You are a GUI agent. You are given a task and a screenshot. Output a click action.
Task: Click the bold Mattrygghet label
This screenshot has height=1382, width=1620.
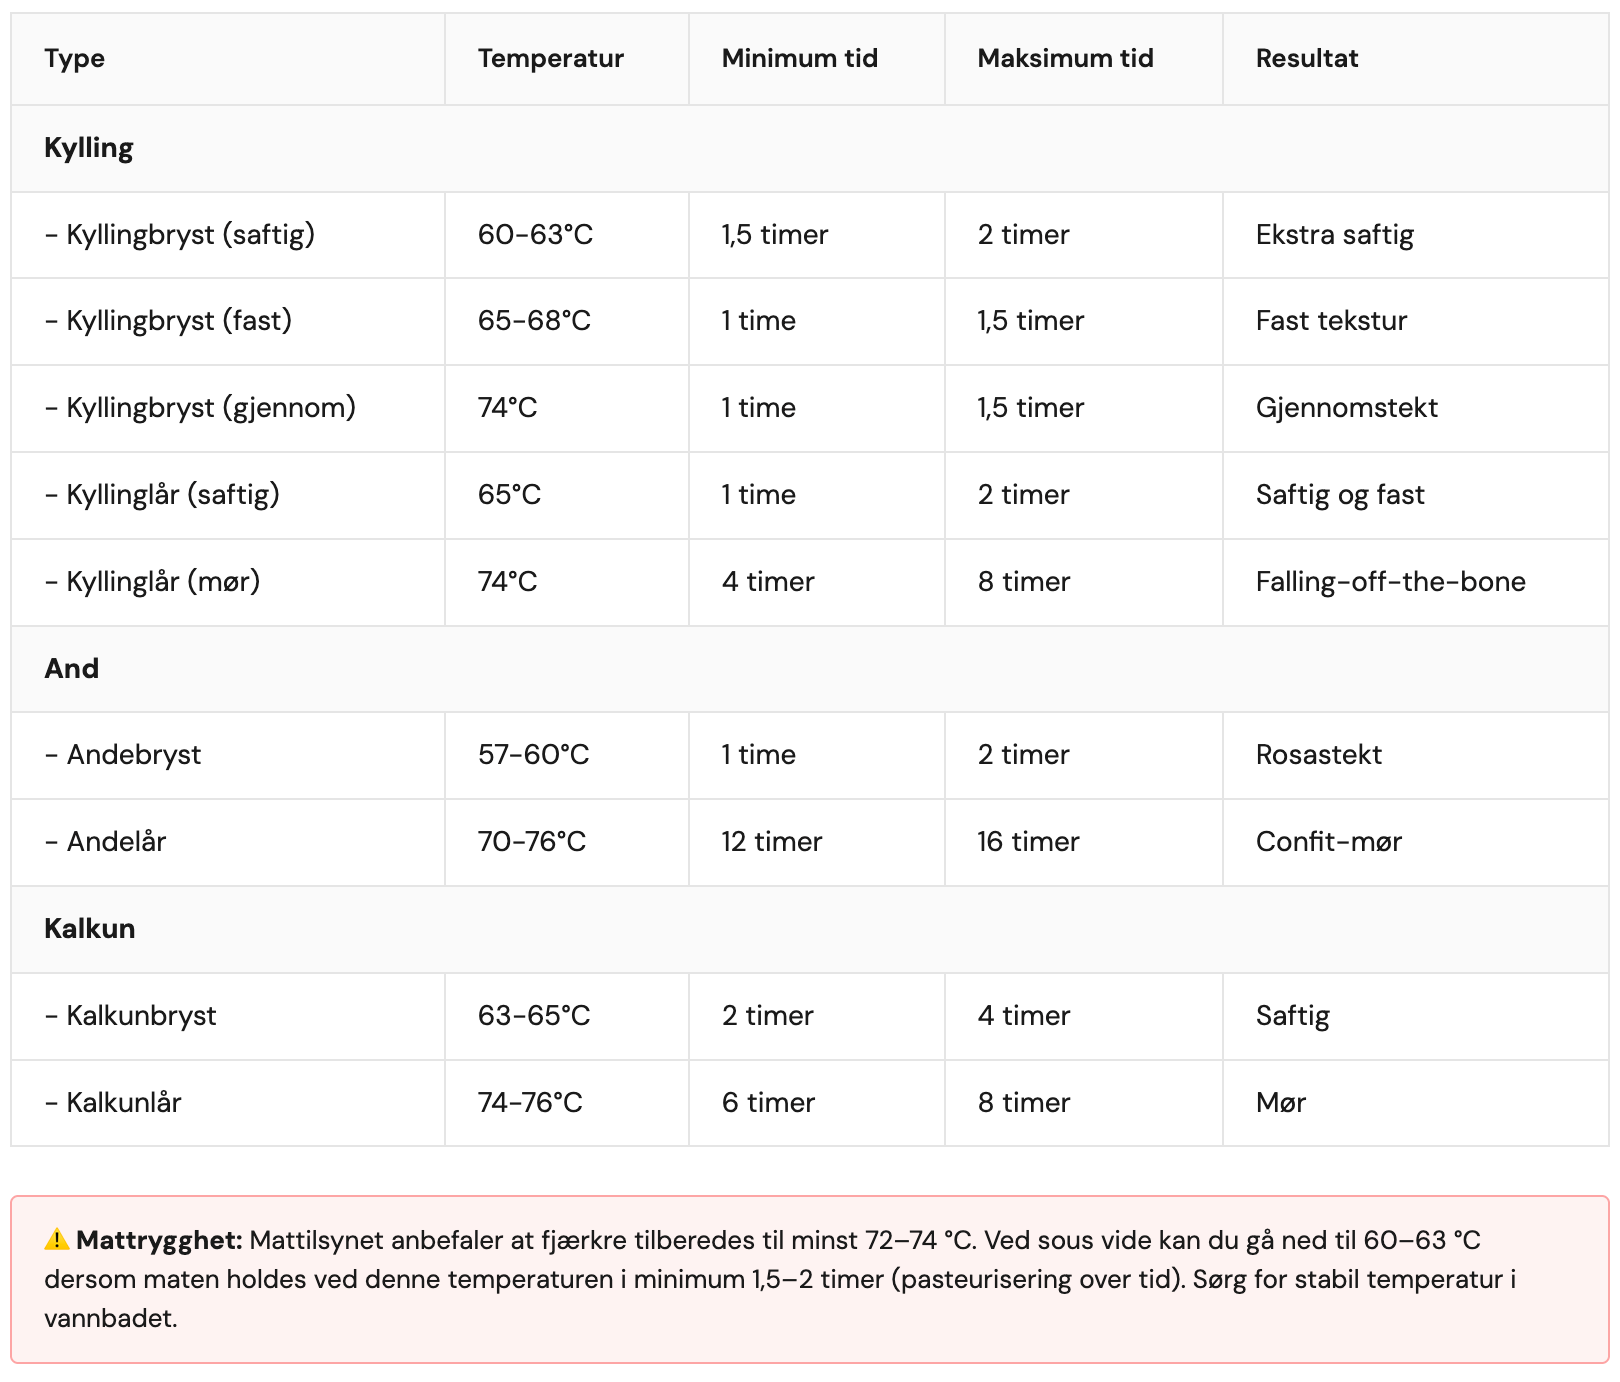160,1241
